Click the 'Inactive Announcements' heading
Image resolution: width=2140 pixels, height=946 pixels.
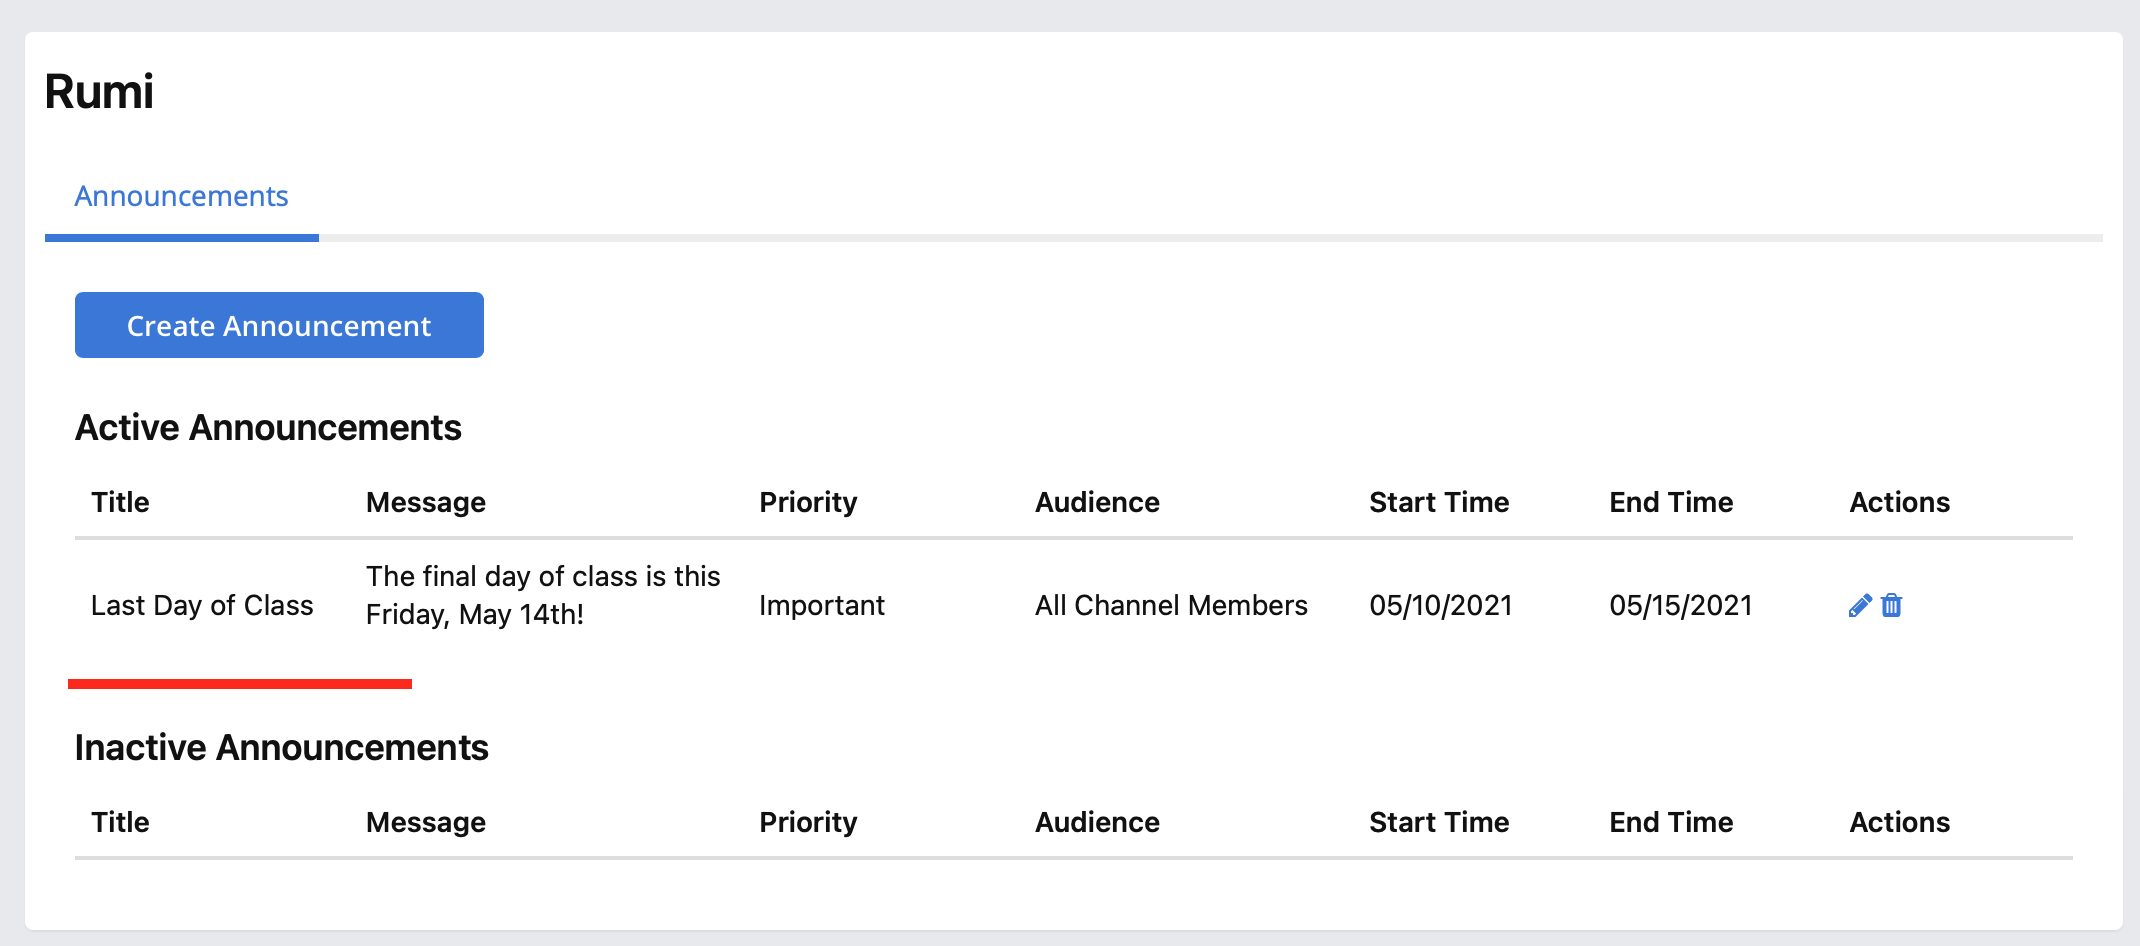click(x=281, y=748)
